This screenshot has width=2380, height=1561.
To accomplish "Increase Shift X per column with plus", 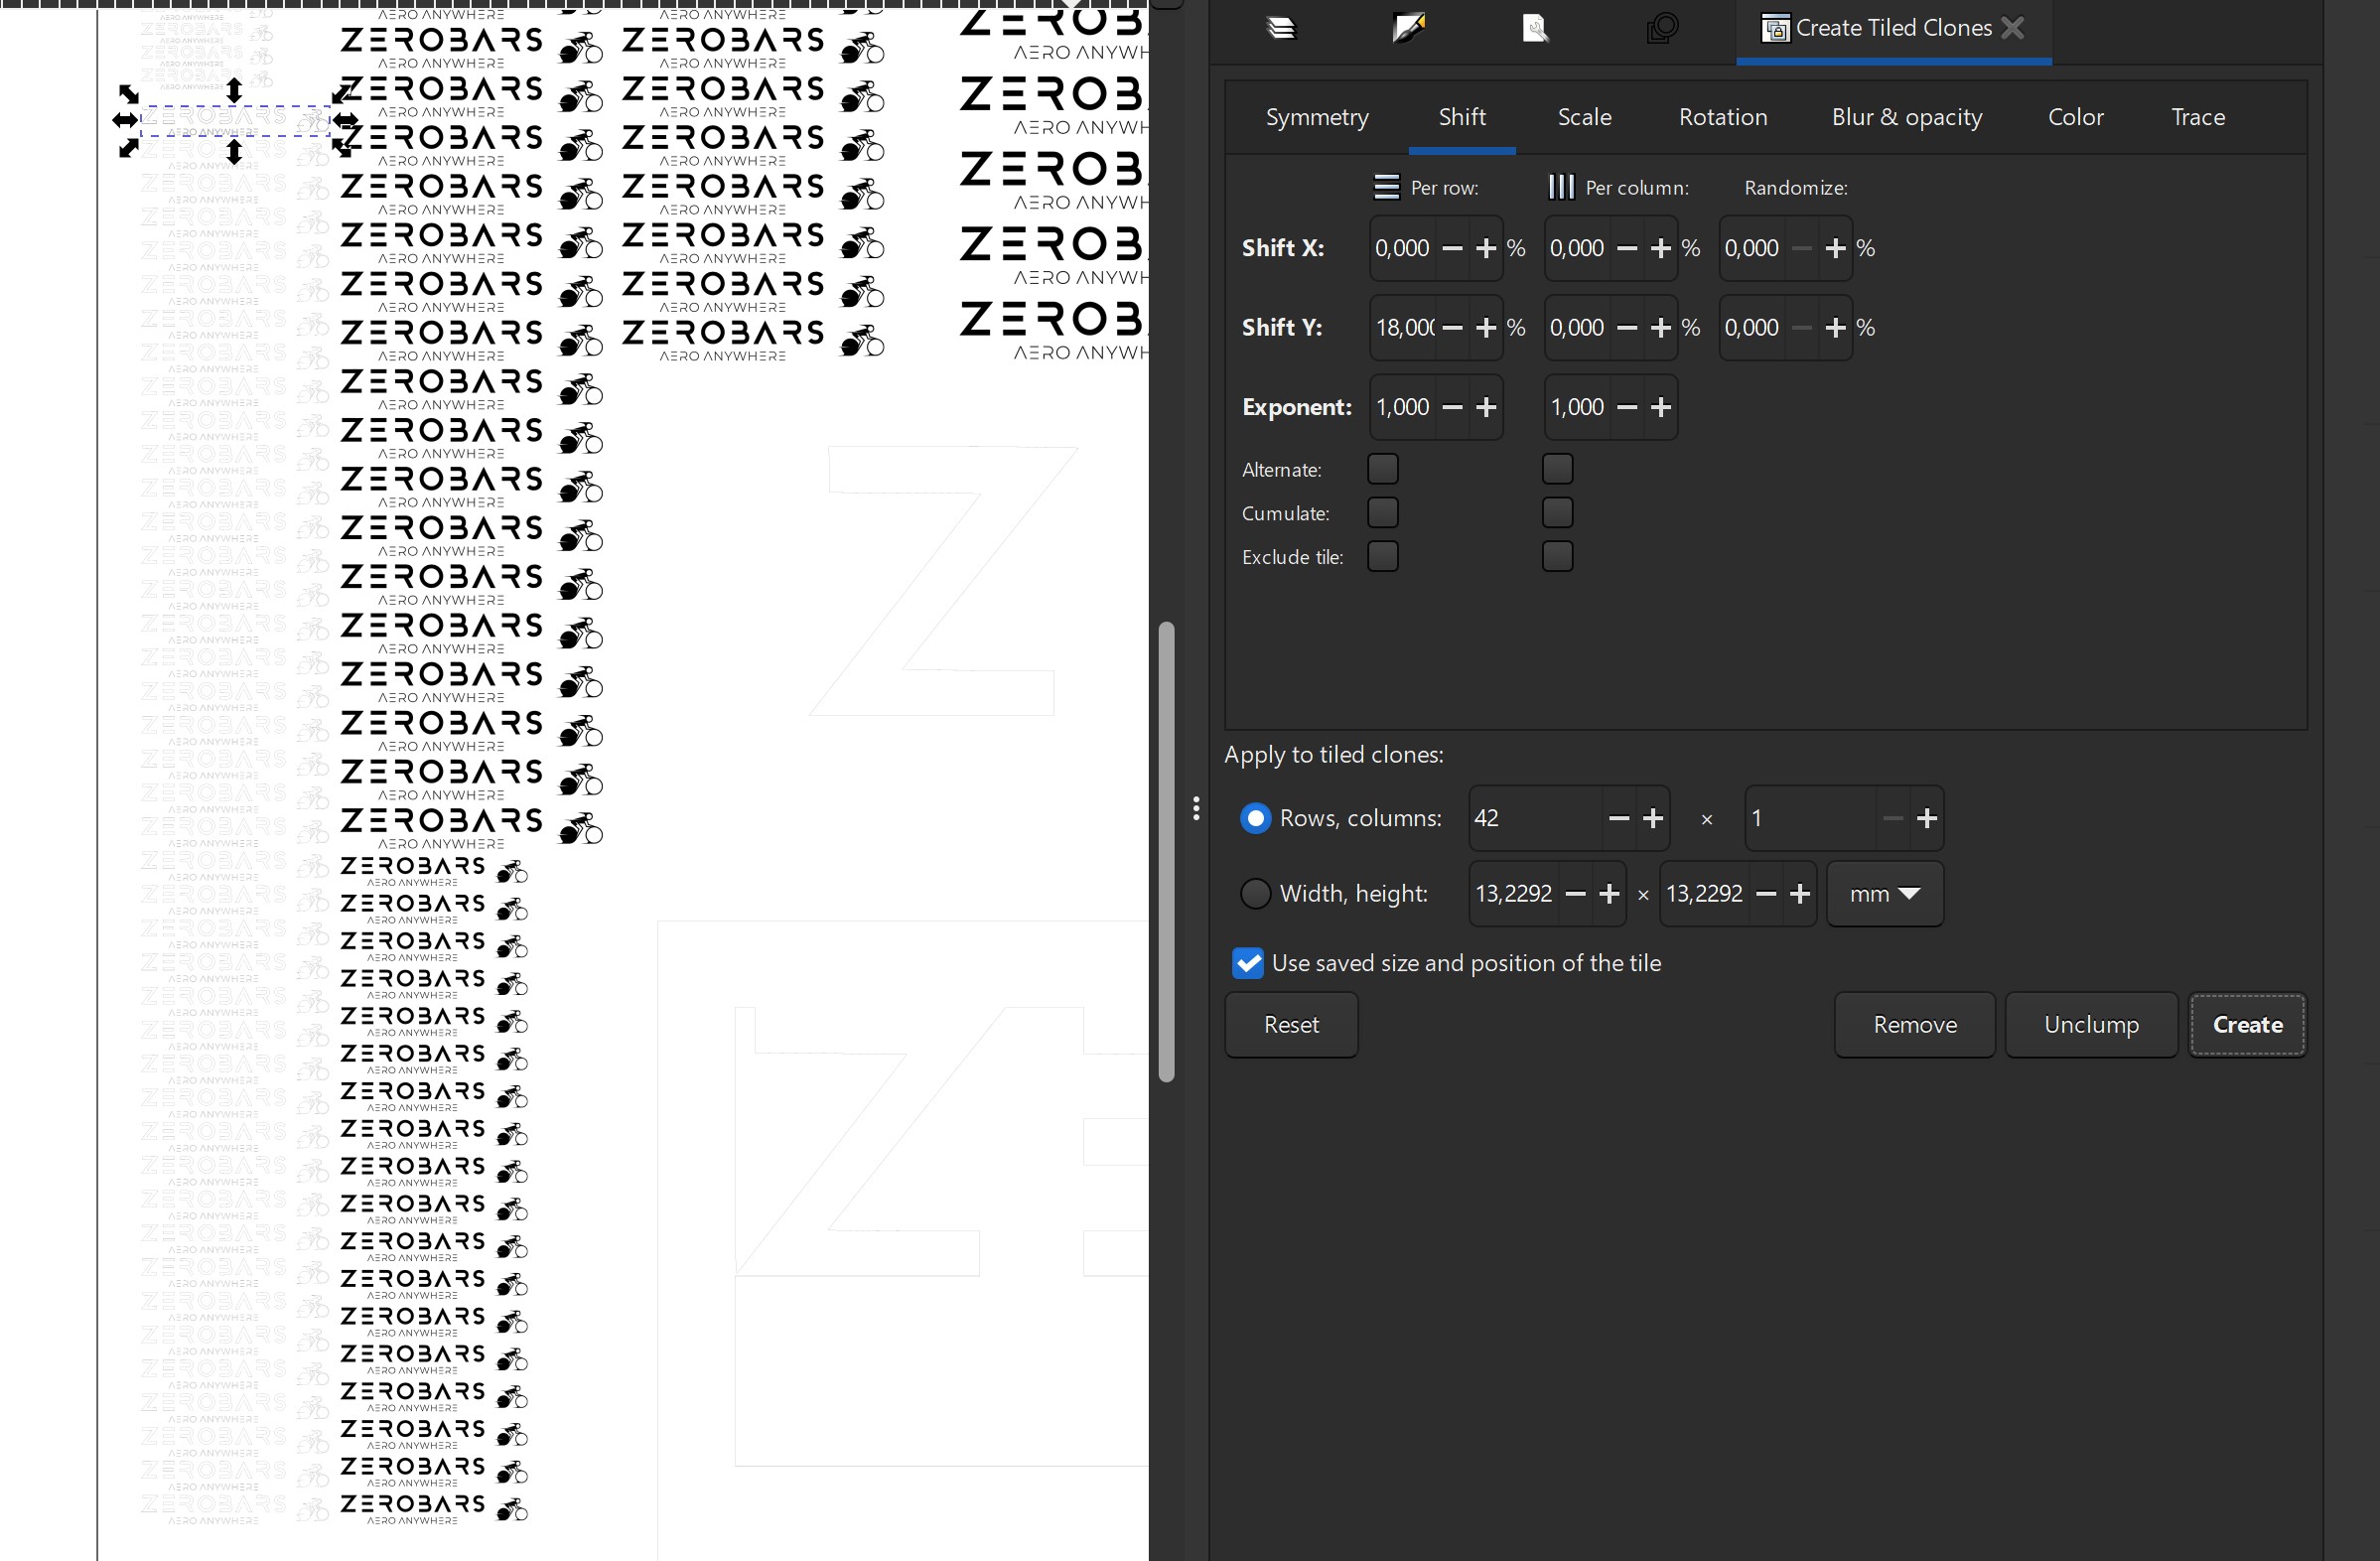I will click(1661, 248).
